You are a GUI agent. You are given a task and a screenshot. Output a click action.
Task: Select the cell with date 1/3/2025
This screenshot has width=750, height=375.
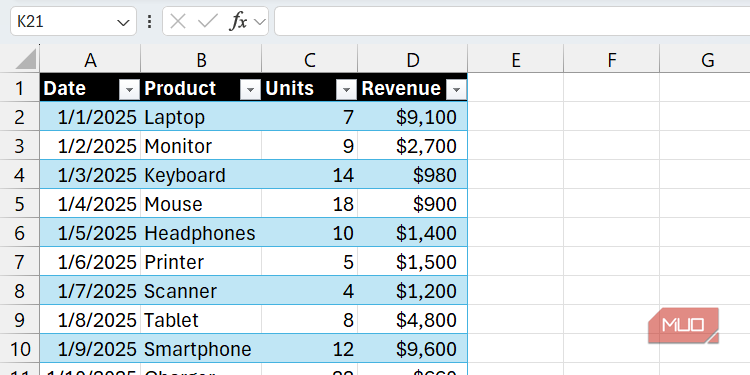[x=90, y=175]
